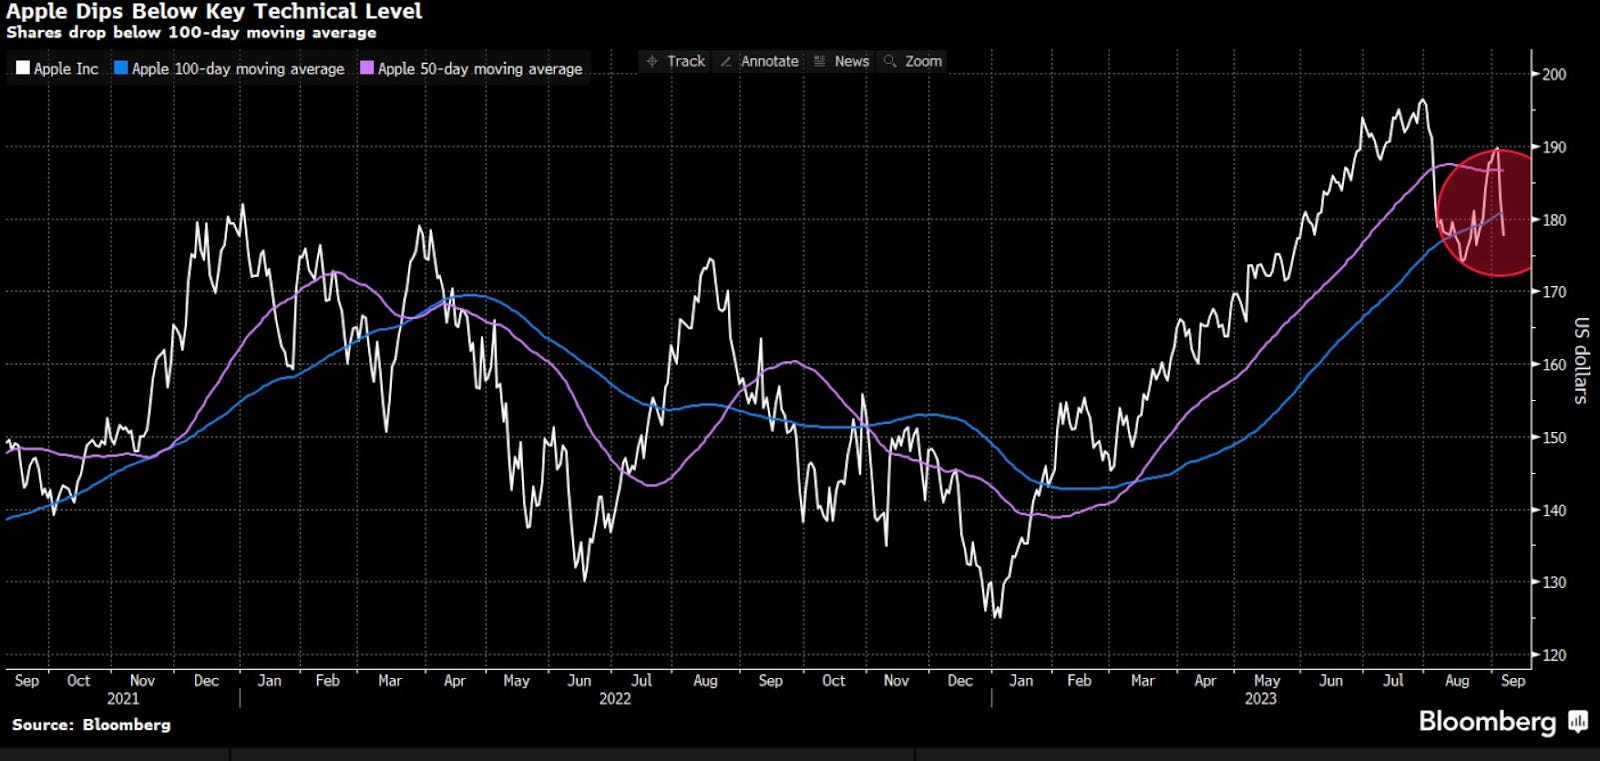Click the 2021 year label on the time axis

click(x=123, y=698)
